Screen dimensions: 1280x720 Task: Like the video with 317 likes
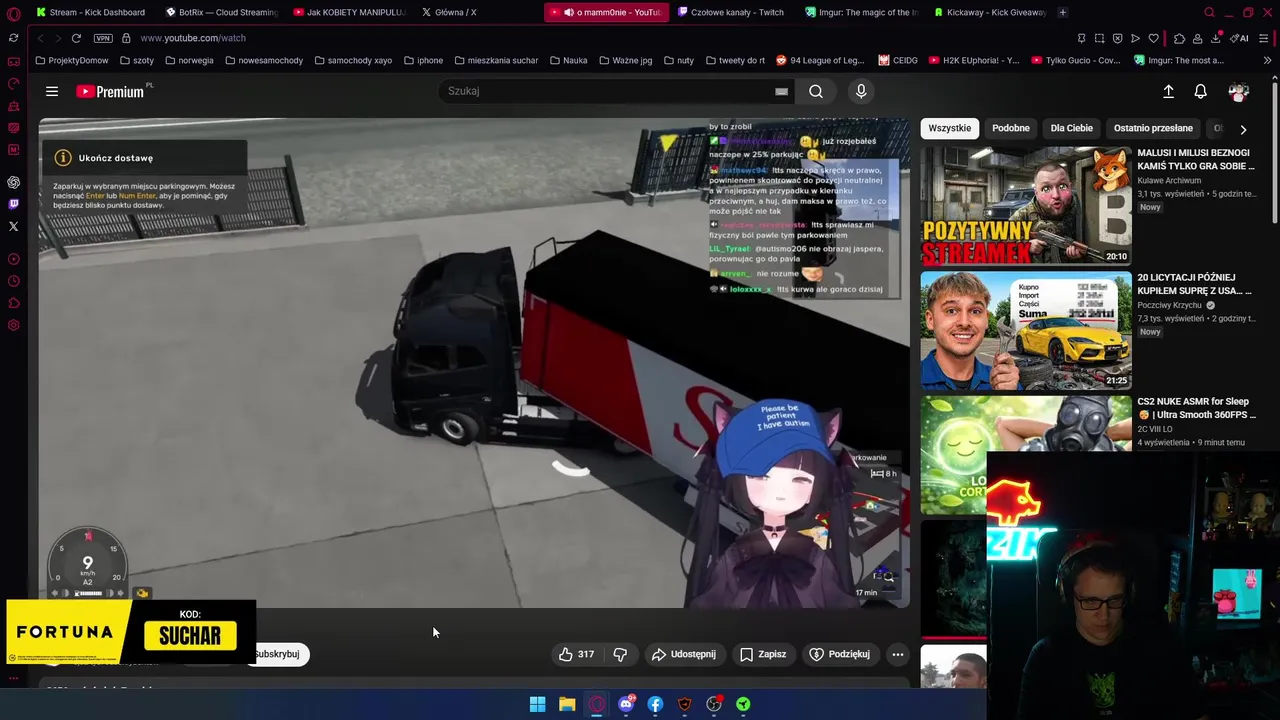pos(576,654)
